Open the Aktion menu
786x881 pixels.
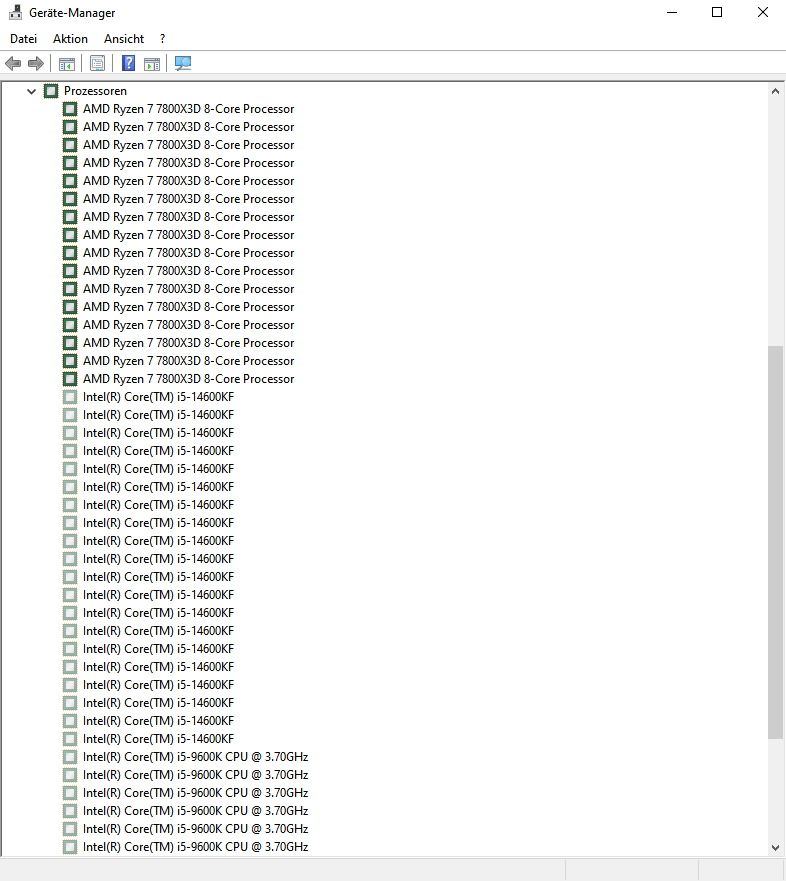pyautogui.click(x=70, y=39)
